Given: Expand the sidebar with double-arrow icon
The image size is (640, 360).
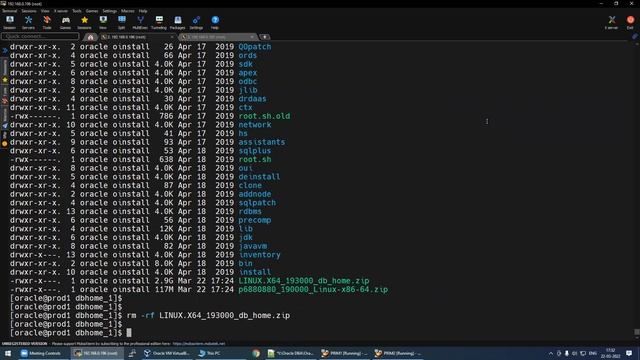Looking at the screenshot, I should 4,51.
